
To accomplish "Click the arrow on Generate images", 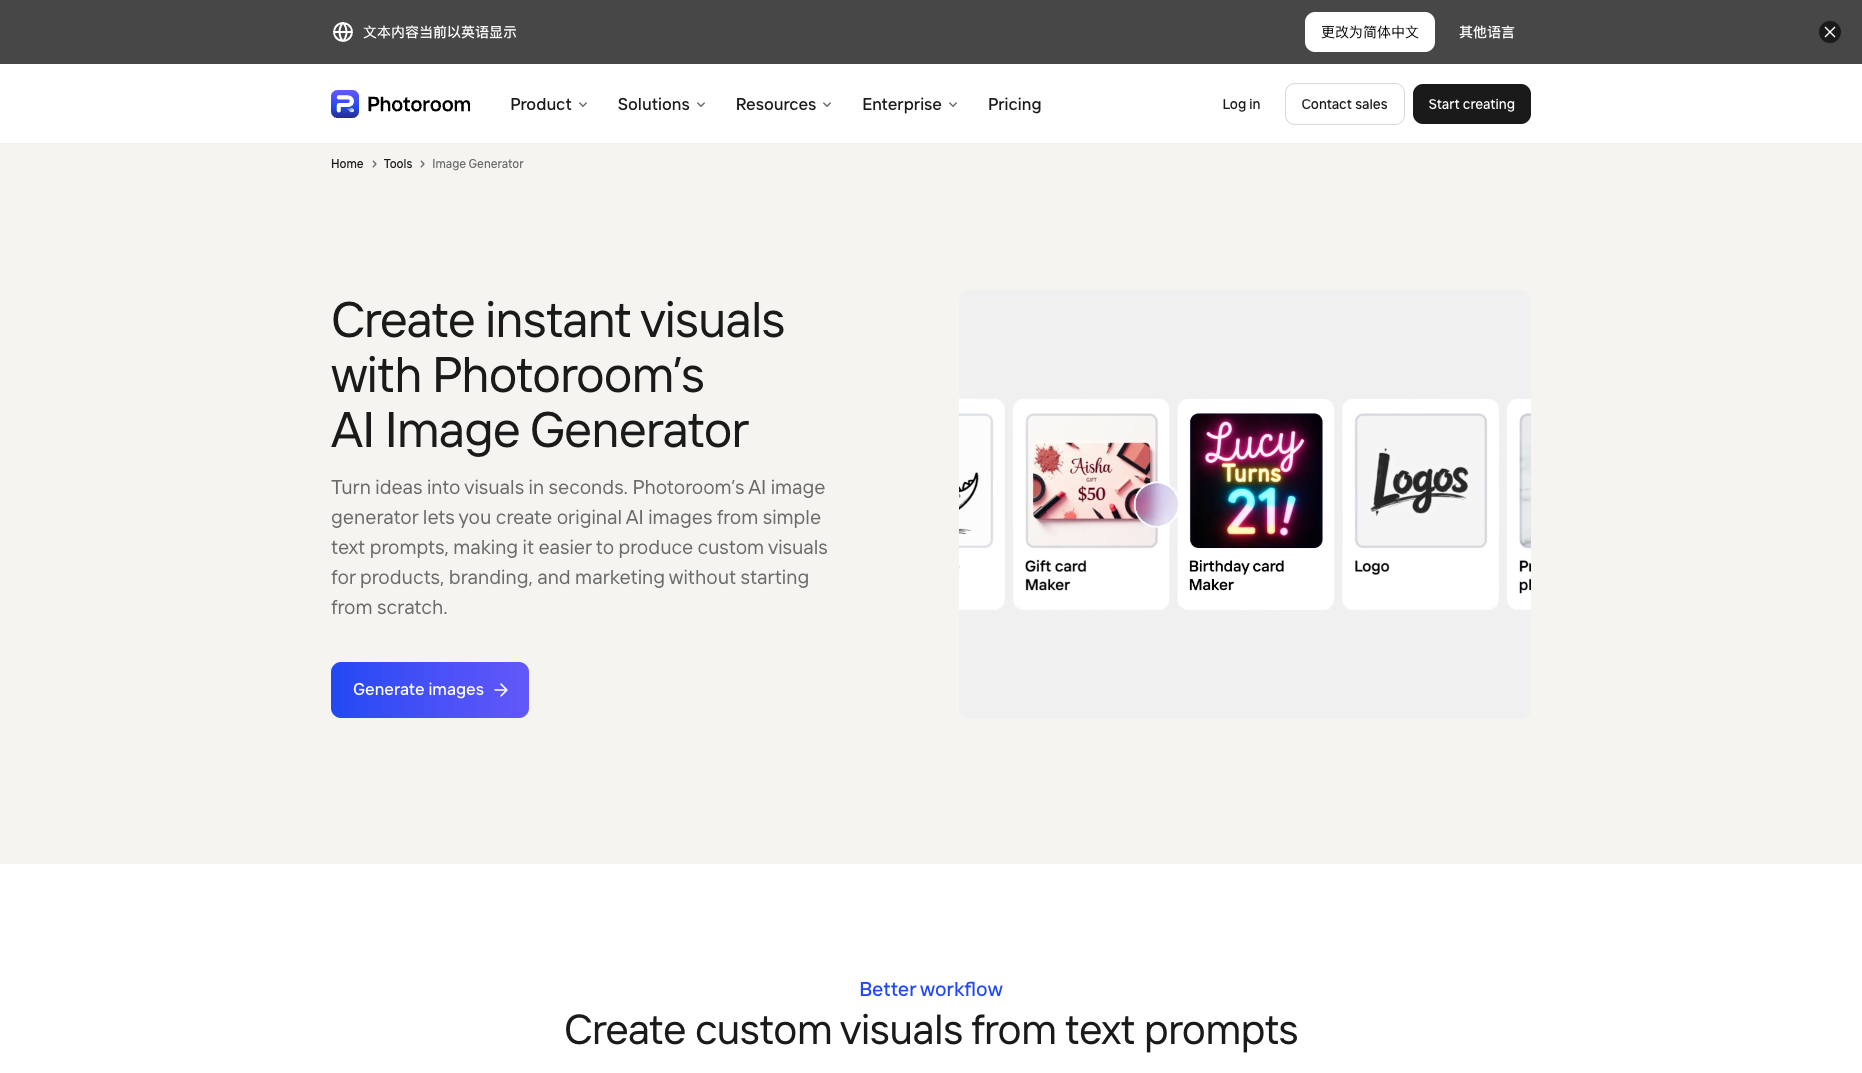I will coord(501,690).
